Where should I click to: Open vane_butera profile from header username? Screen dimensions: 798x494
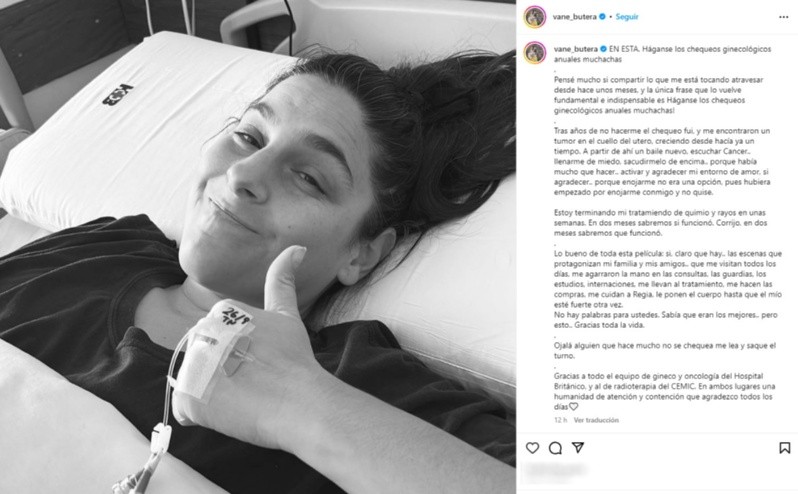575,17
